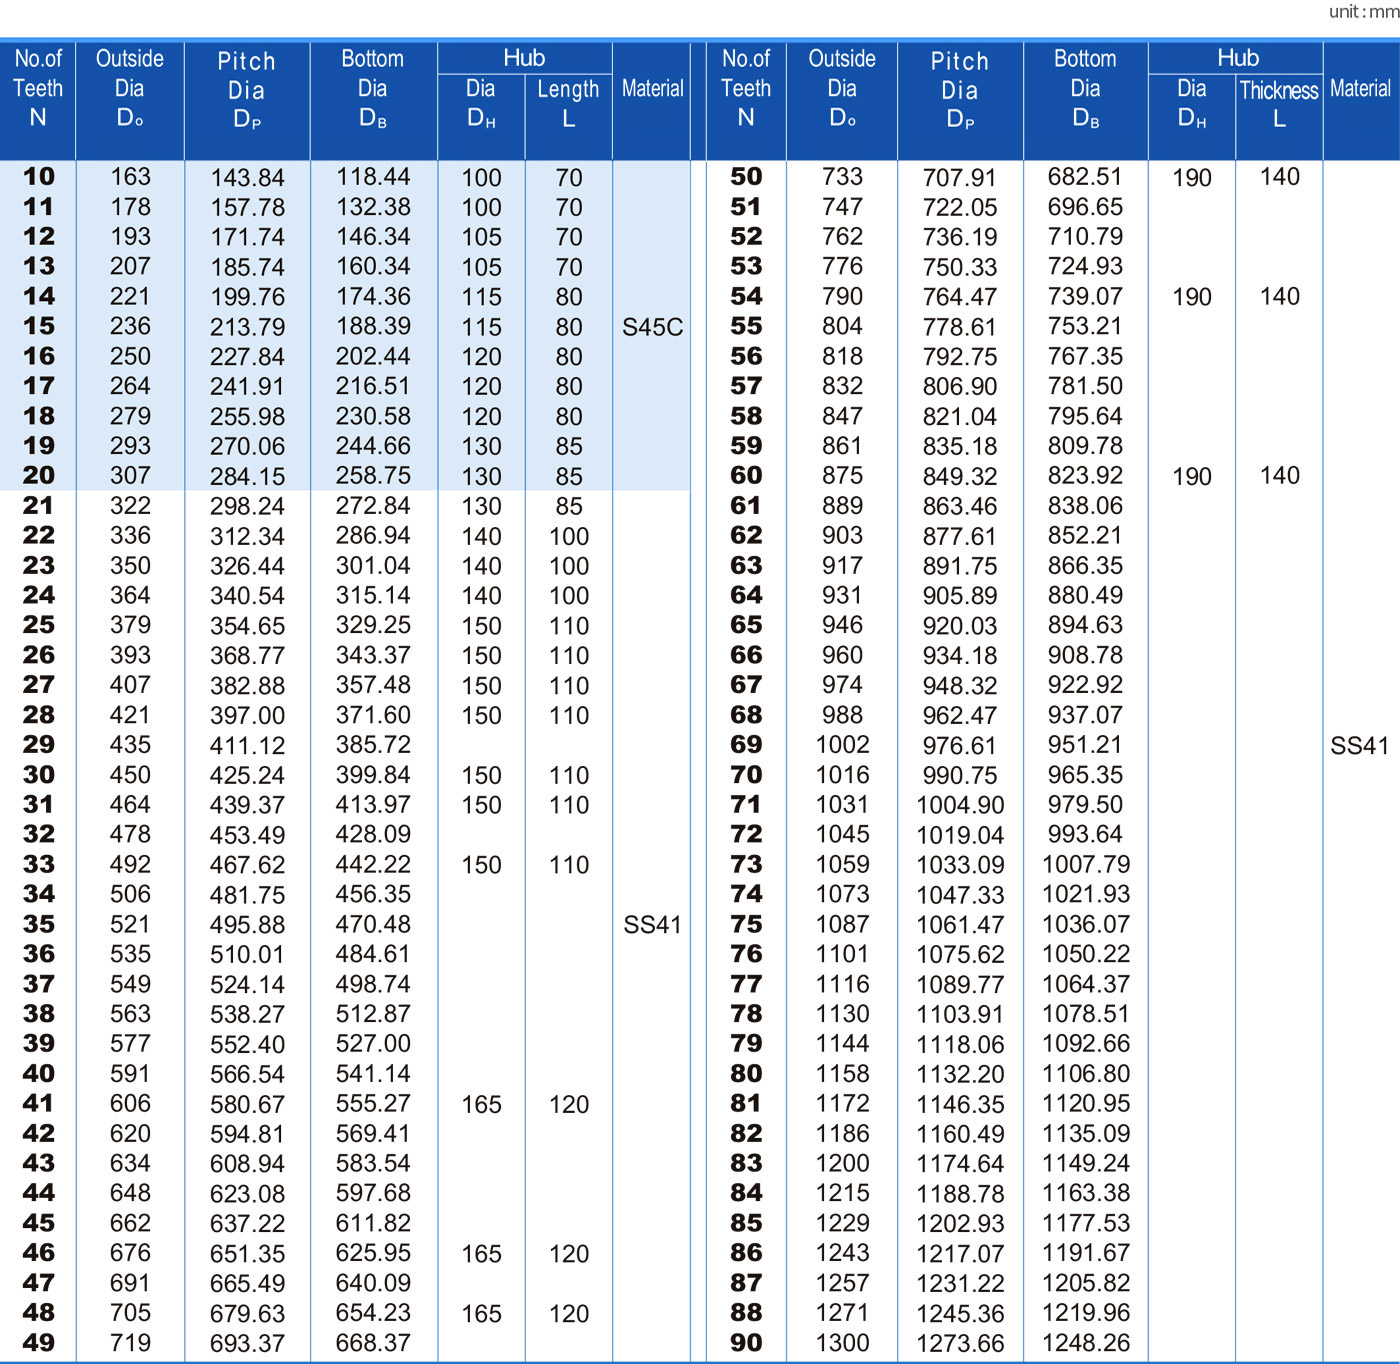Image resolution: width=1400 pixels, height=1364 pixels.
Task: Click outside diameter value 264
Action: 130,386
